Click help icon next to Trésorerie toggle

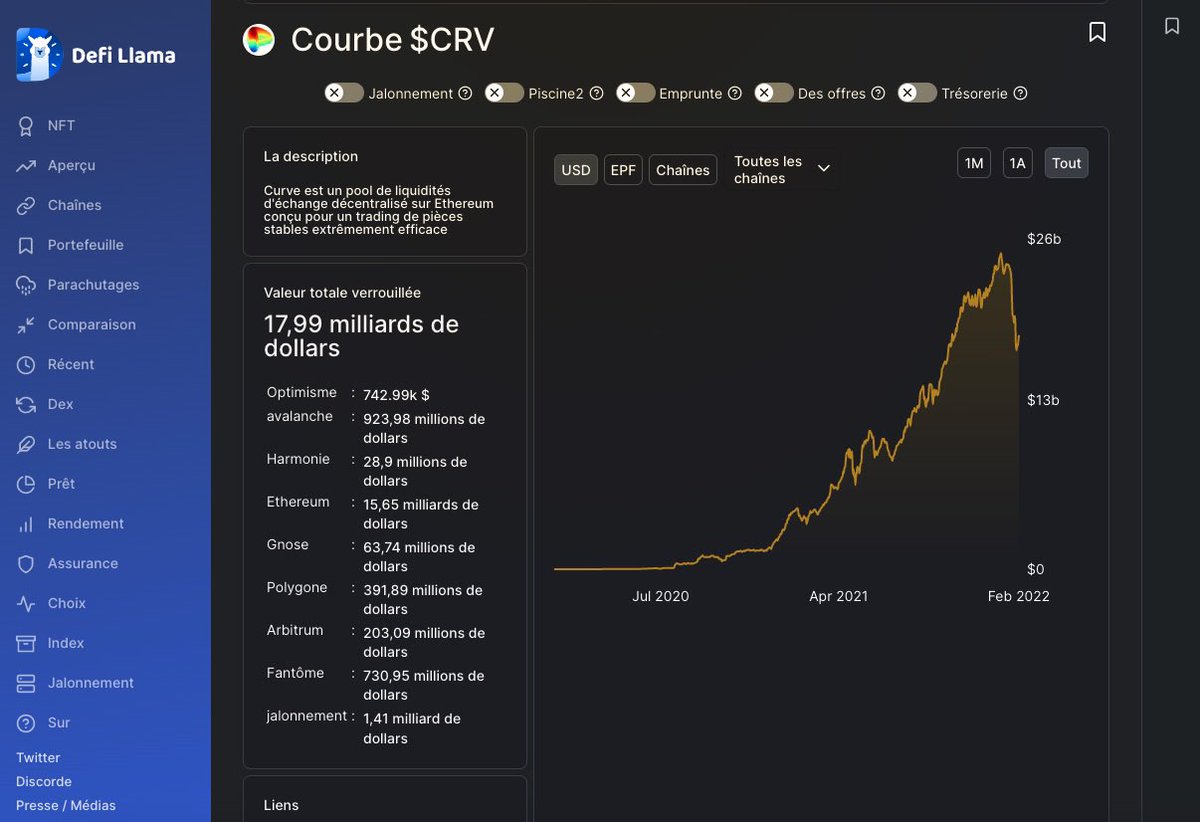click(x=1020, y=93)
